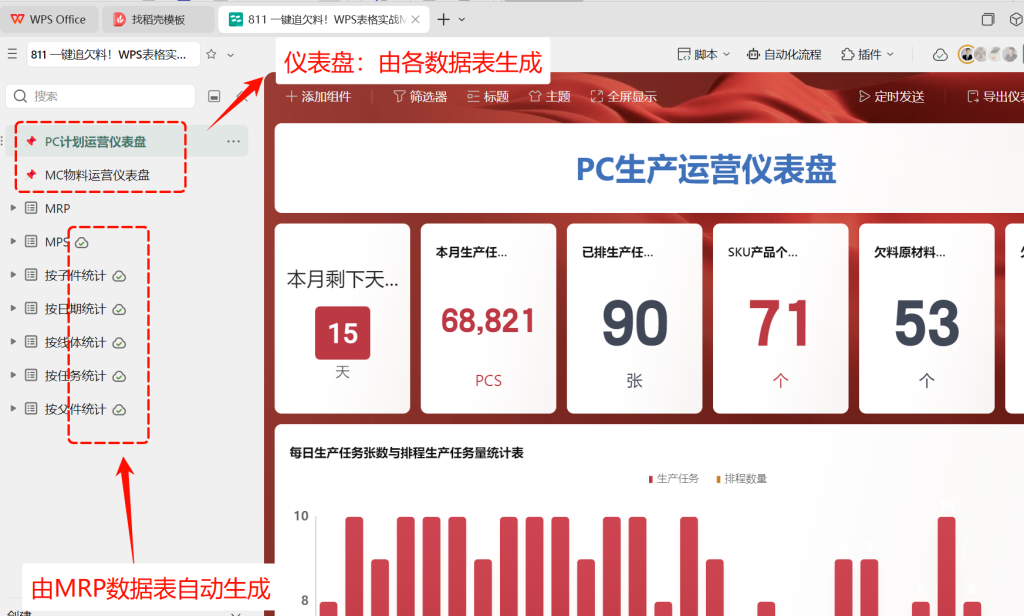This screenshot has height=616, width=1024.
Task: Click the search box in the sidebar
Action: click(x=101, y=96)
